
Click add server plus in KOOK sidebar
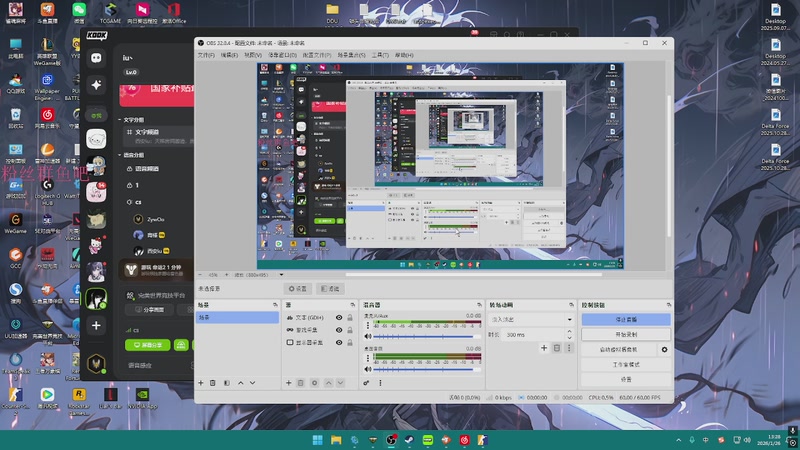point(96,326)
